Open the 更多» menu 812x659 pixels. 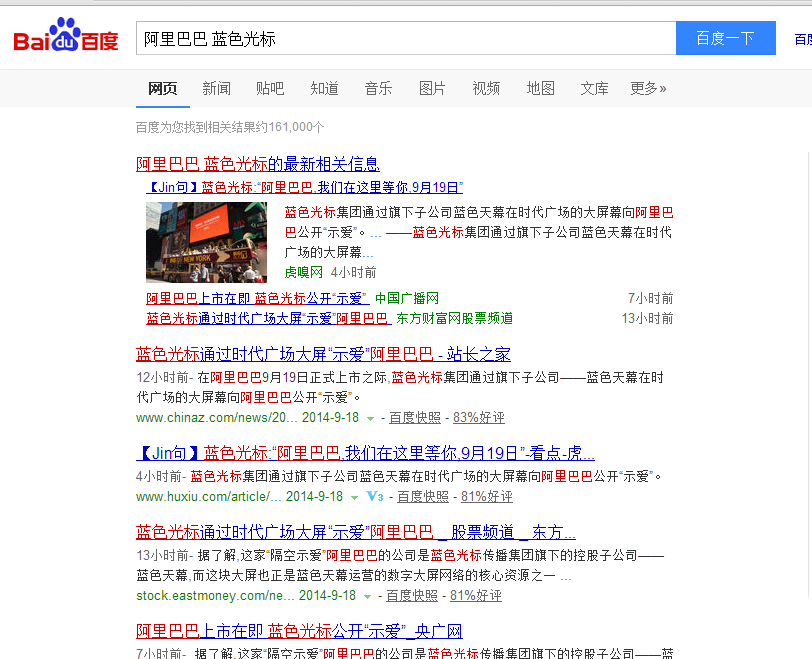[x=648, y=89]
